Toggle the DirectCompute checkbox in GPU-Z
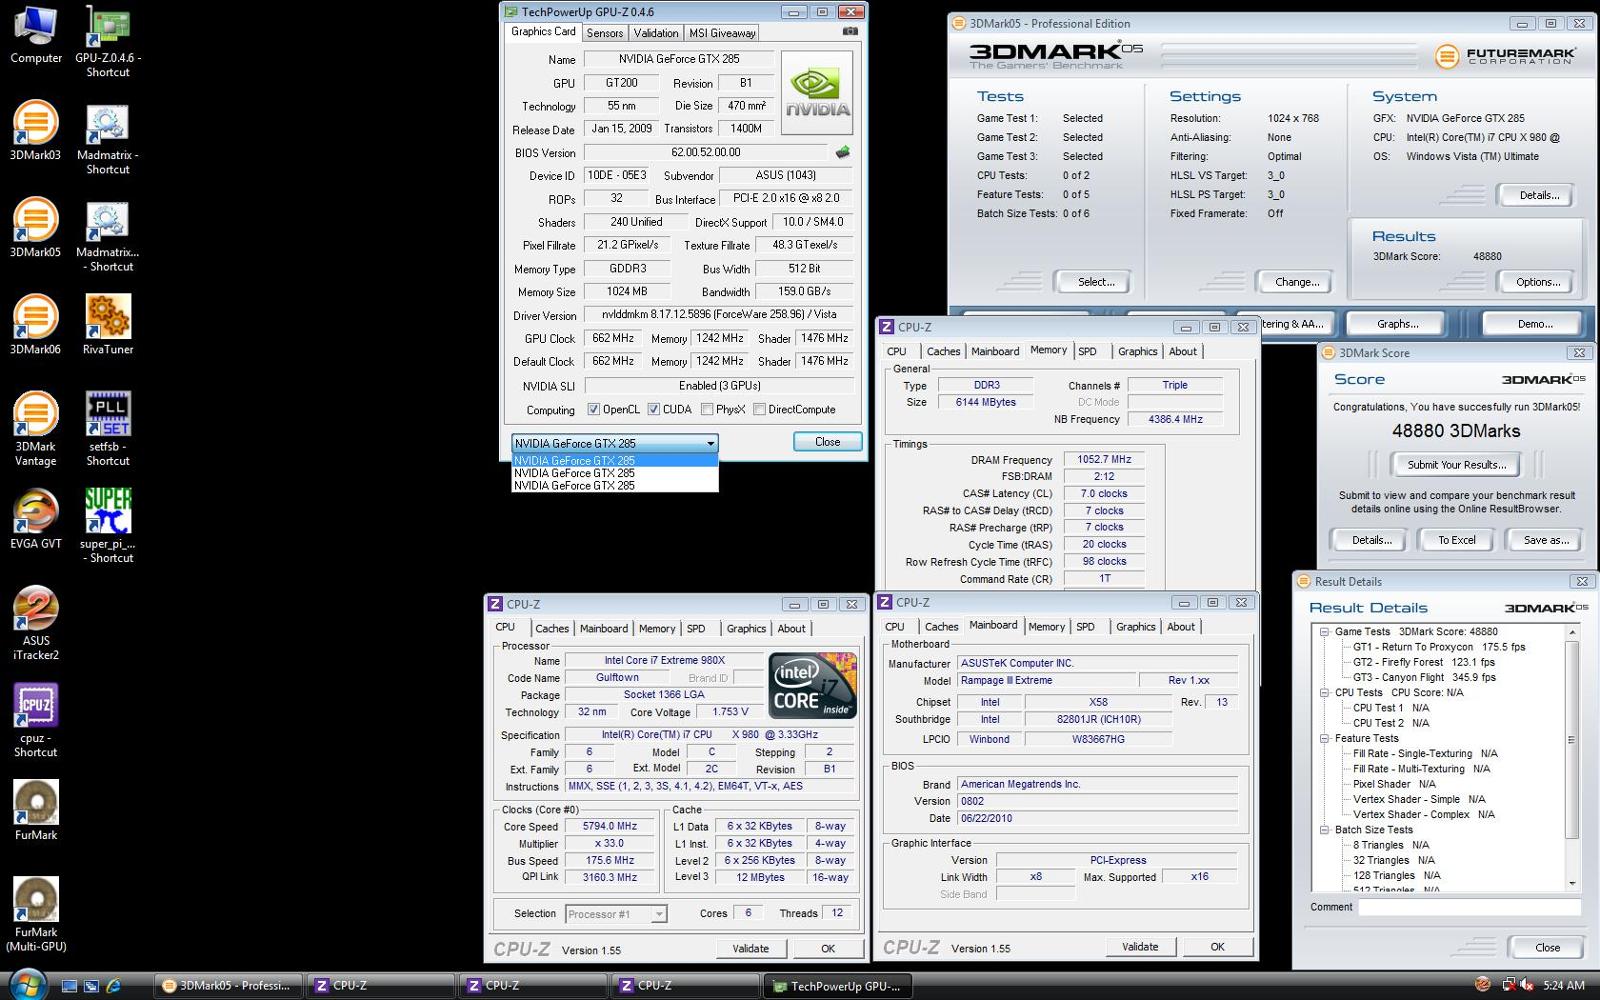 click(x=759, y=409)
